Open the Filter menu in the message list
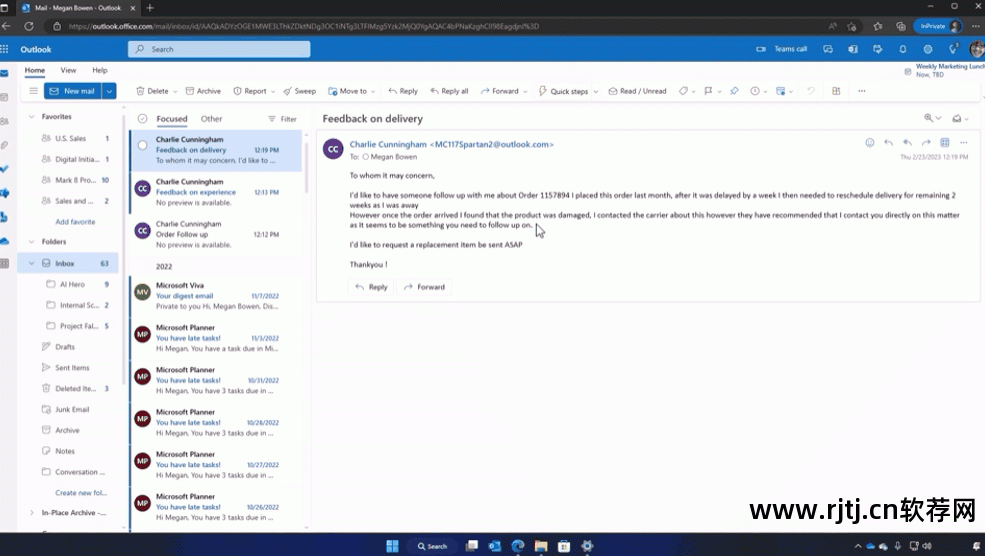 (281, 119)
